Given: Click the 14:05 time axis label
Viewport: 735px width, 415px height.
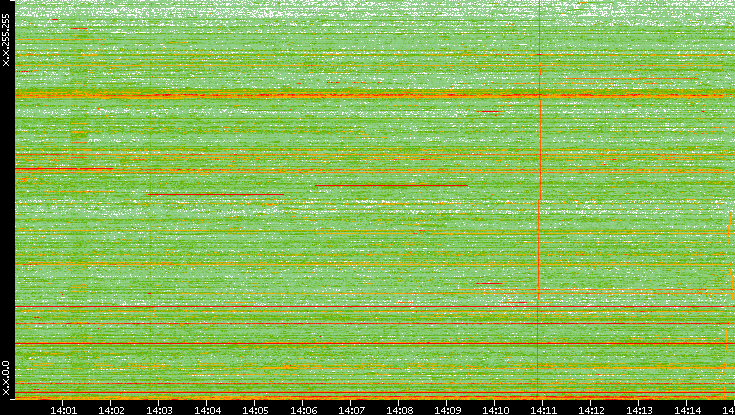Looking at the screenshot, I should tap(255, 410).
